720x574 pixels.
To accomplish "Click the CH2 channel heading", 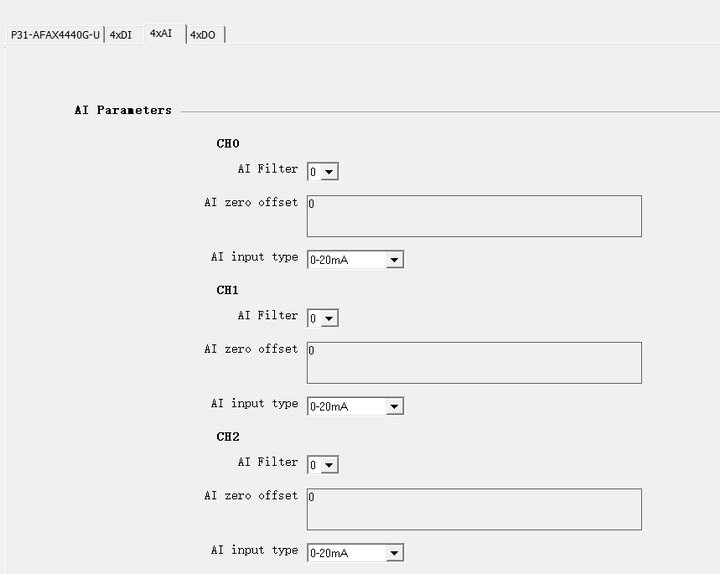I will point(228,437).
